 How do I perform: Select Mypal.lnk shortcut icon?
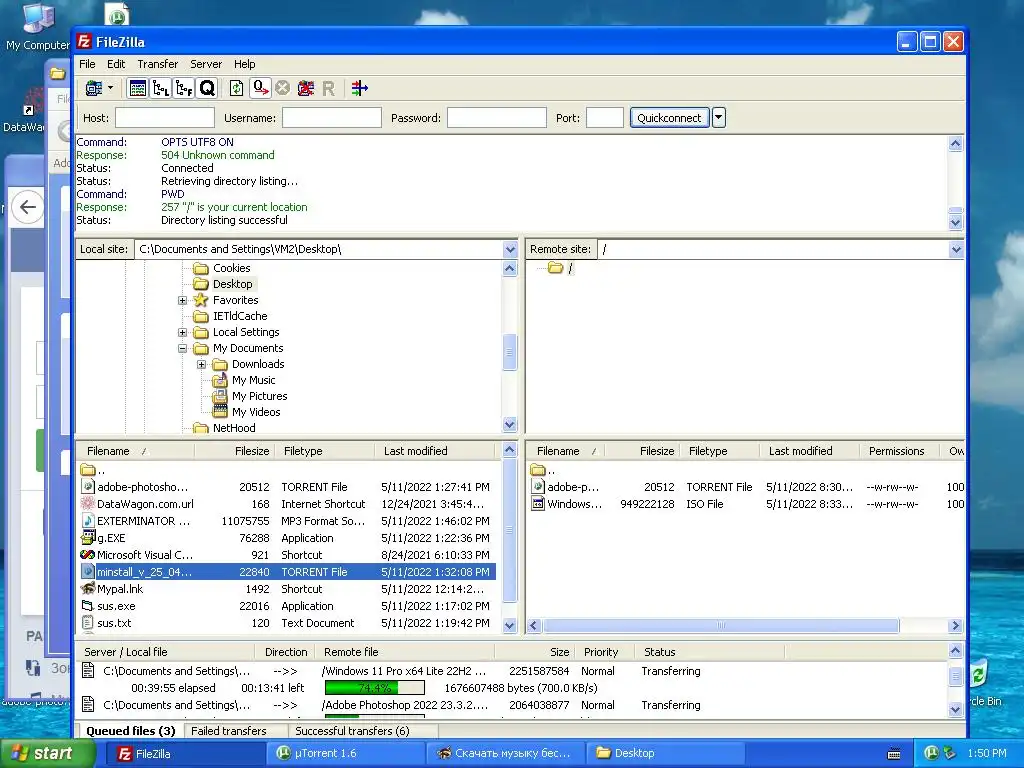pyautogui.click(x=88, y=588)
